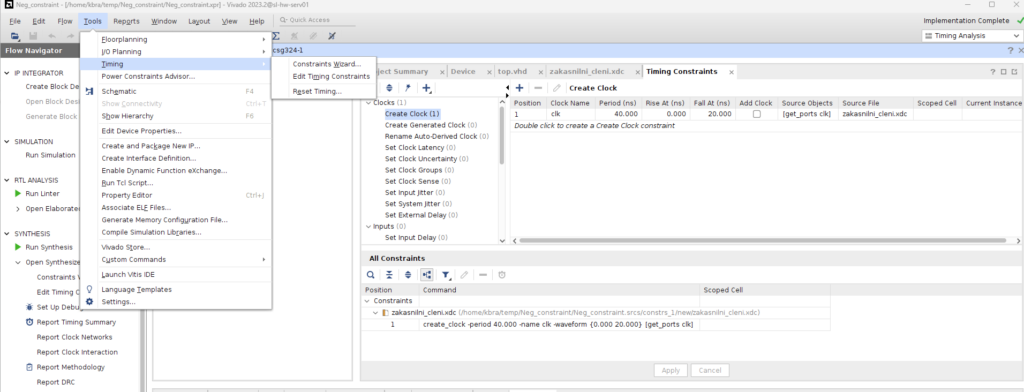Toggle the Add Clock checkbox for clk
Image resolution: width=1024 pixels, height=392 pixels.
756,114
